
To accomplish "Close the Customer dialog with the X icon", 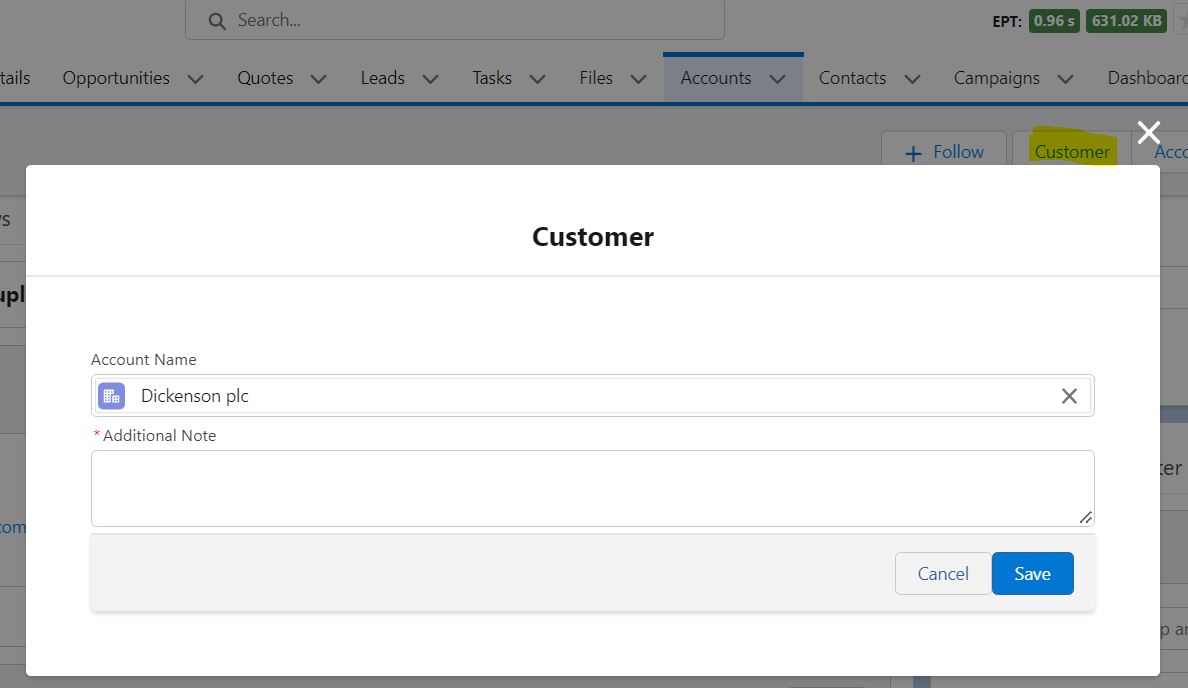I will tap(1148, 131).
